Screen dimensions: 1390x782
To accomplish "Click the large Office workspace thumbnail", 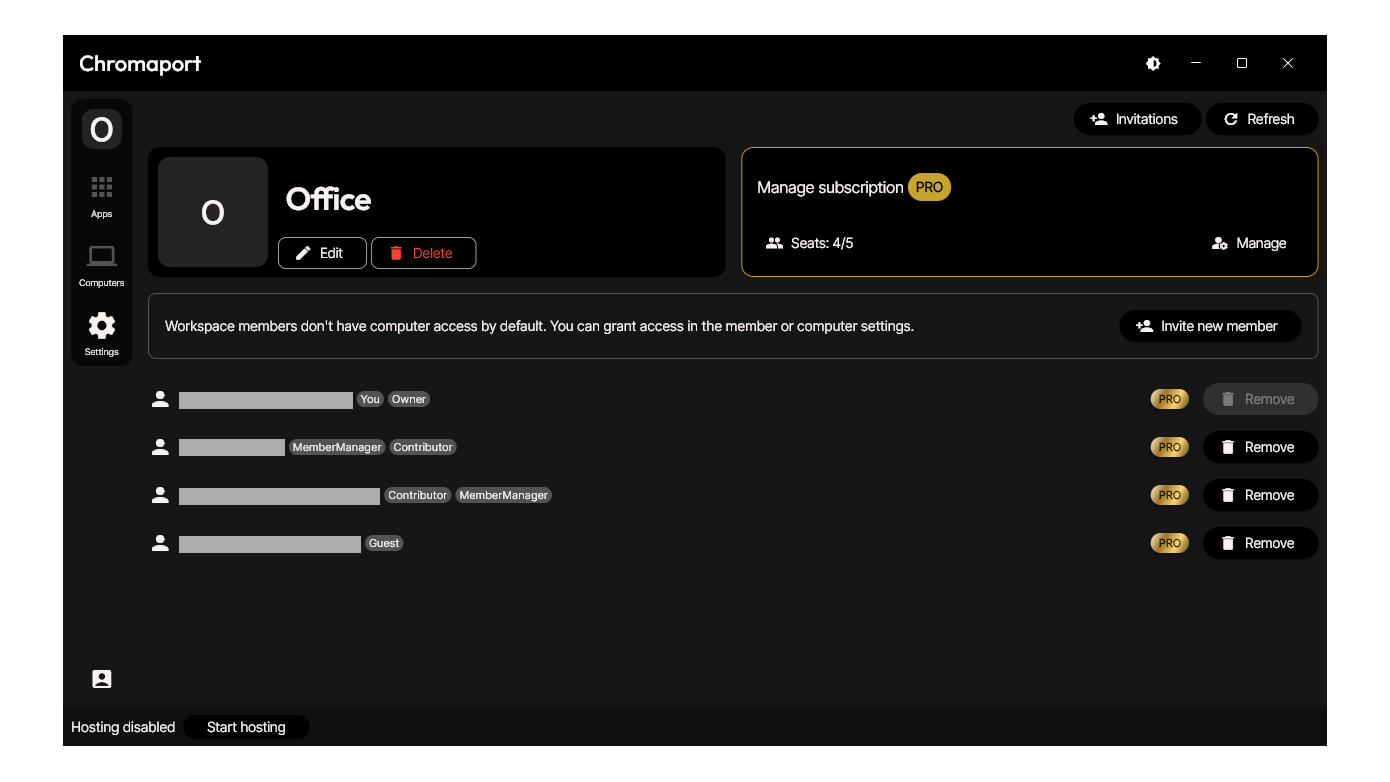I will coord(213,212).
